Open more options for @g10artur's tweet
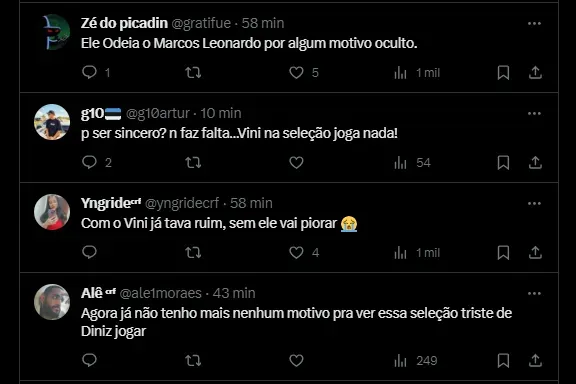The height and width of the screenshot is (384, 576). pos(534,114)
